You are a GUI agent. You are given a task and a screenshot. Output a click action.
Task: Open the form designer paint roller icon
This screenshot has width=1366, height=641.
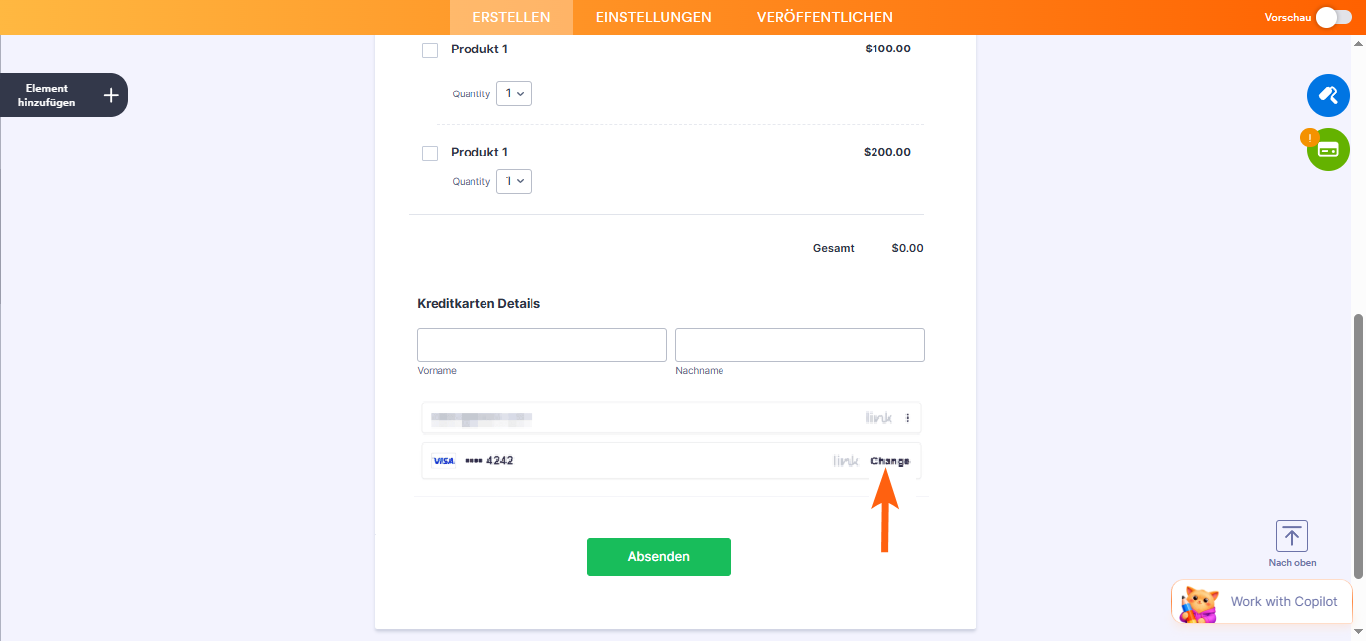point(1328,95)
